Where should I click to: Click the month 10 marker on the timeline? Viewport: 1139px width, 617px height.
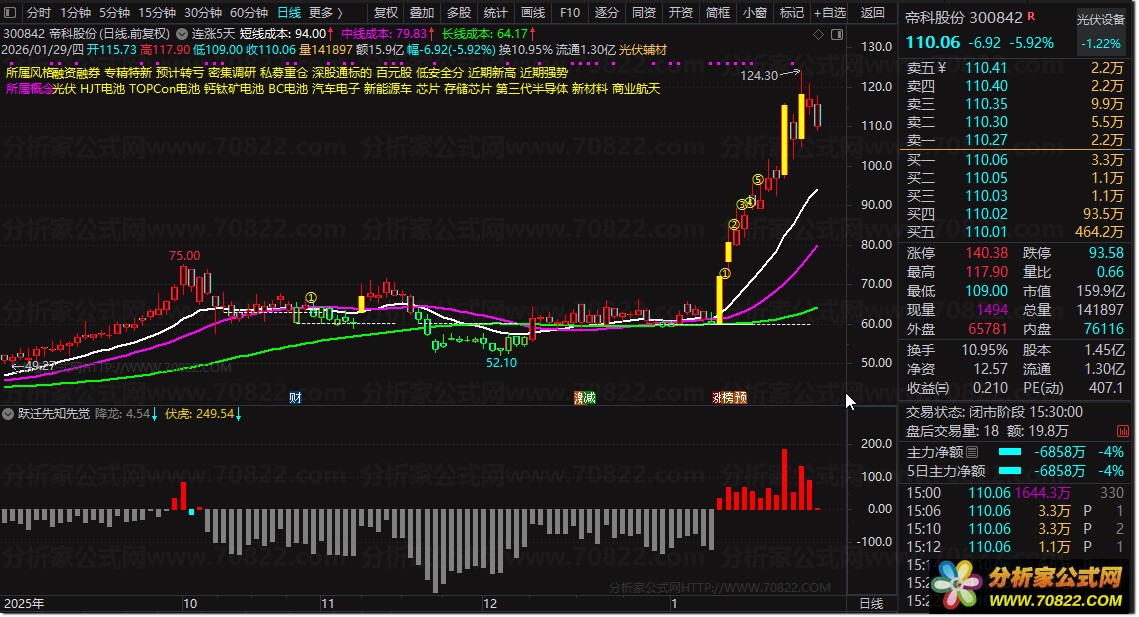190,603
